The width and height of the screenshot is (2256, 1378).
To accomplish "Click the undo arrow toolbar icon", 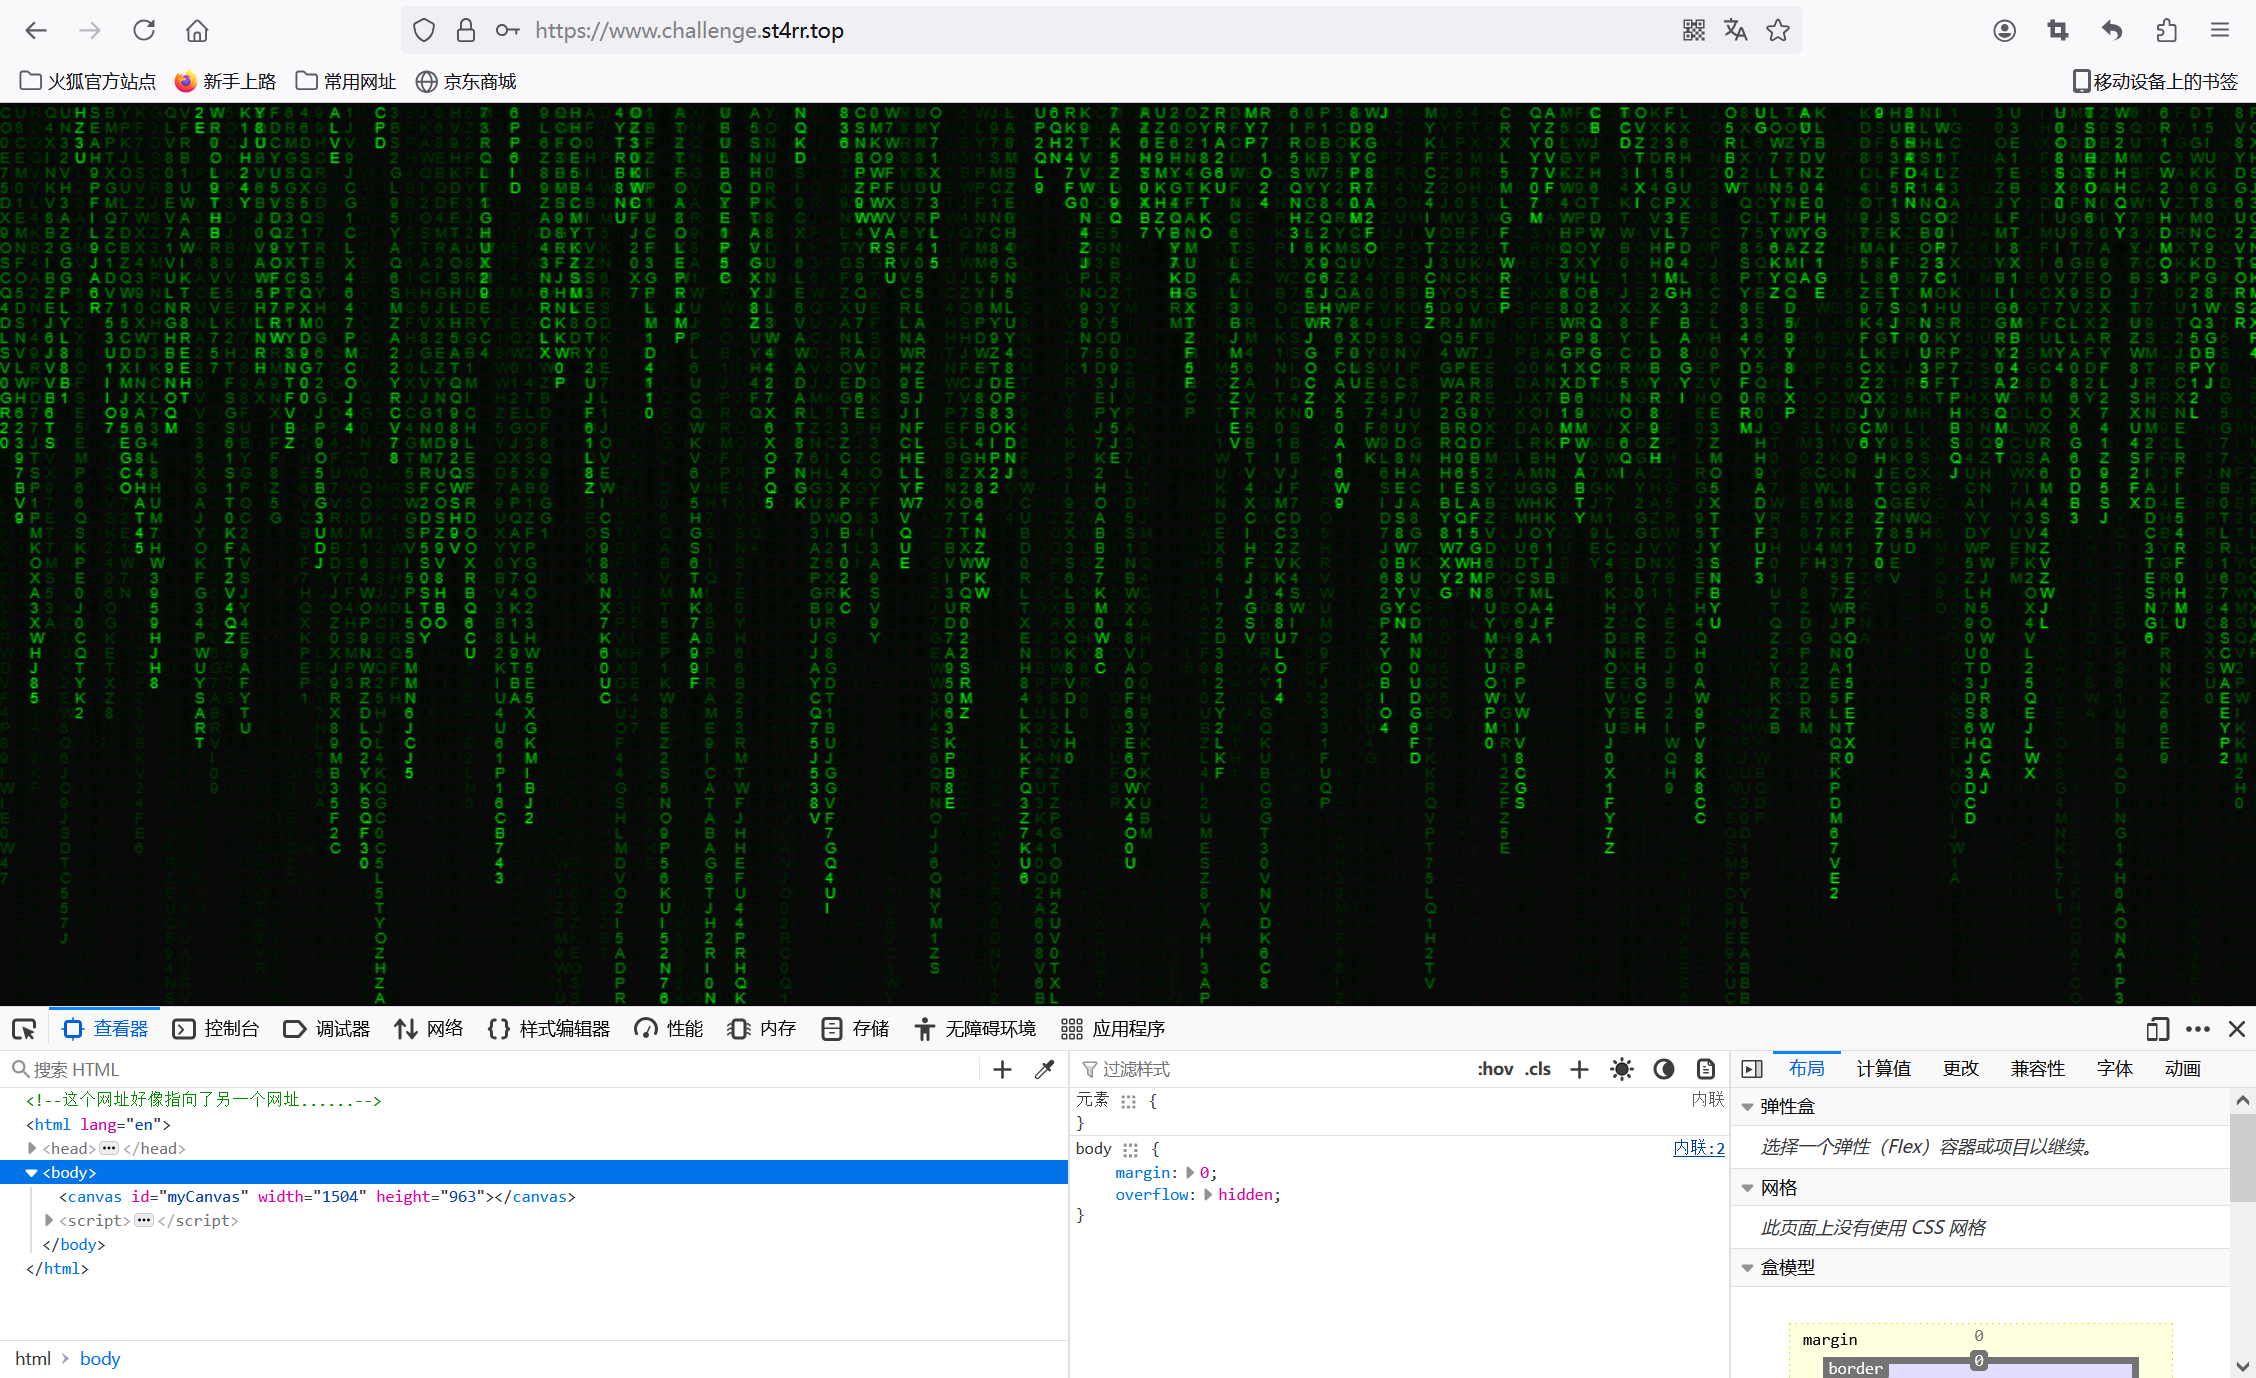I will [2112, 31].
